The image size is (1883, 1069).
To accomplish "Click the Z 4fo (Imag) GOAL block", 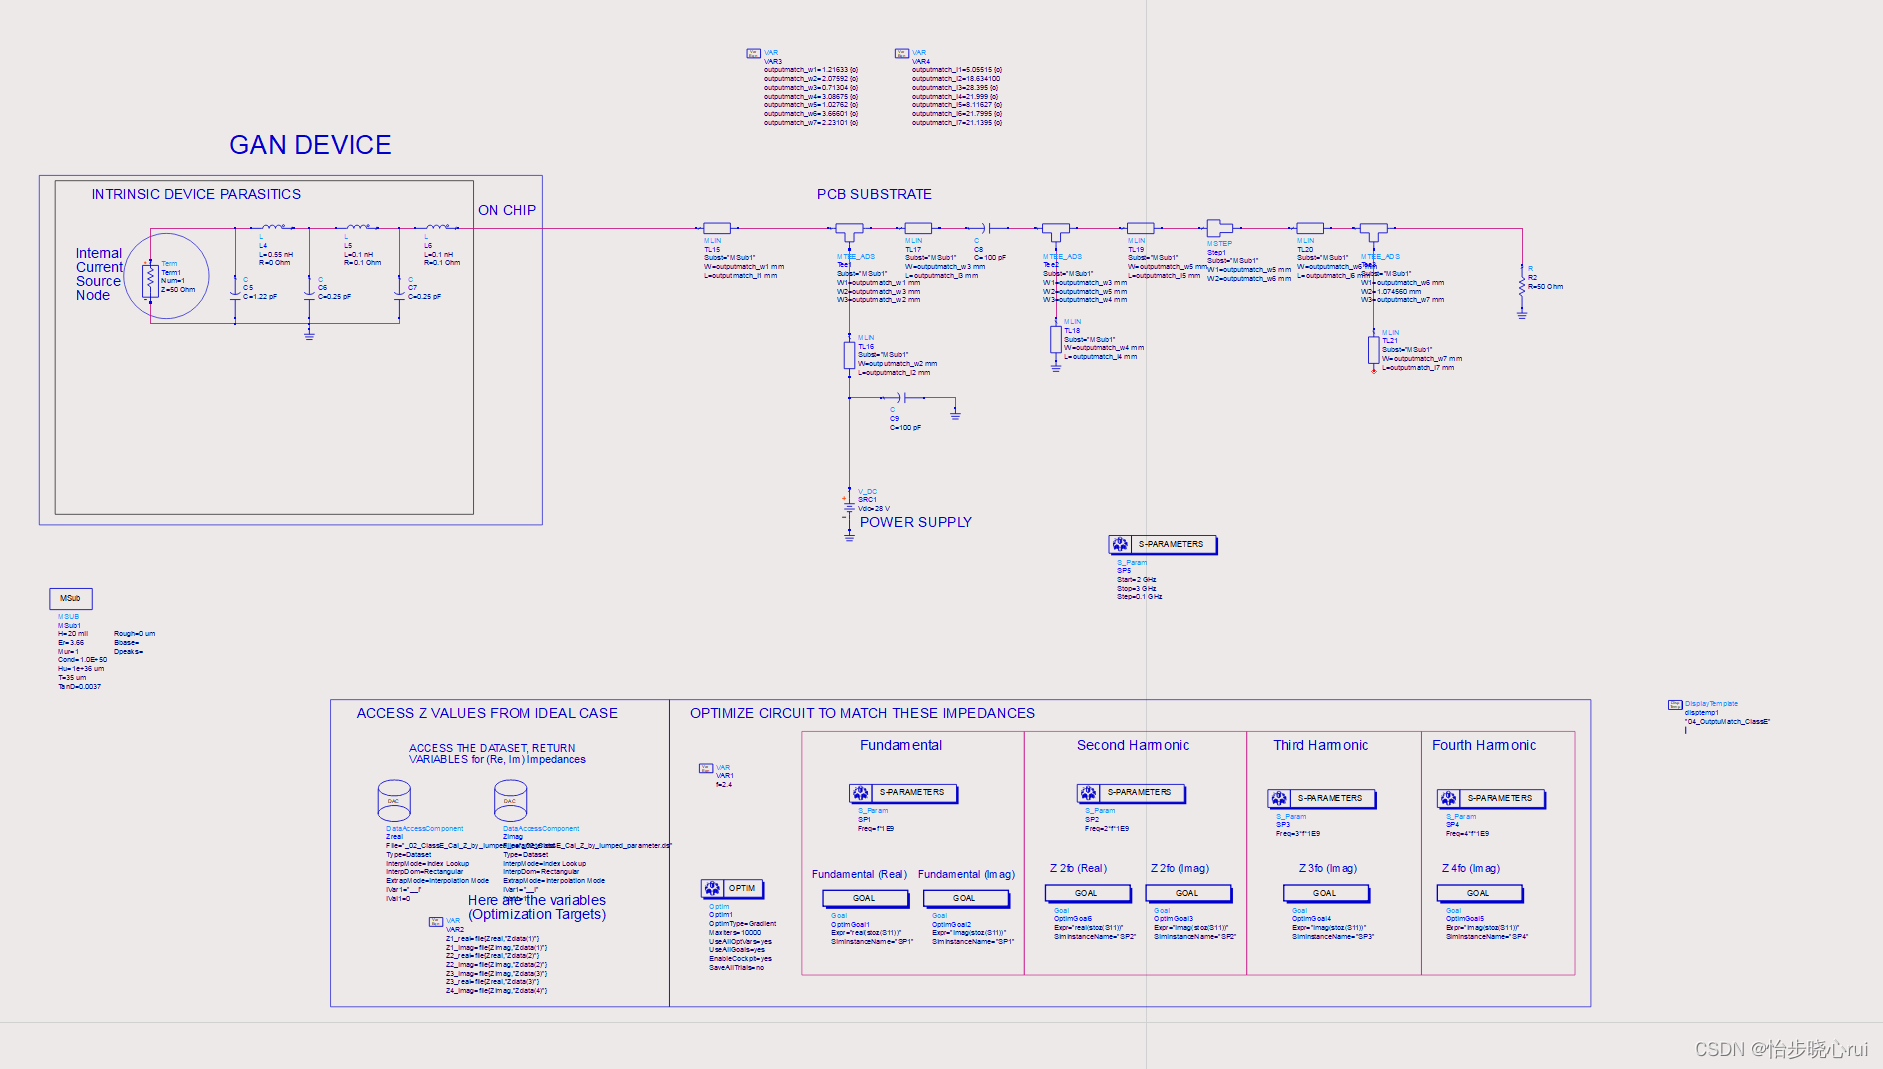I will (1479, 893).
